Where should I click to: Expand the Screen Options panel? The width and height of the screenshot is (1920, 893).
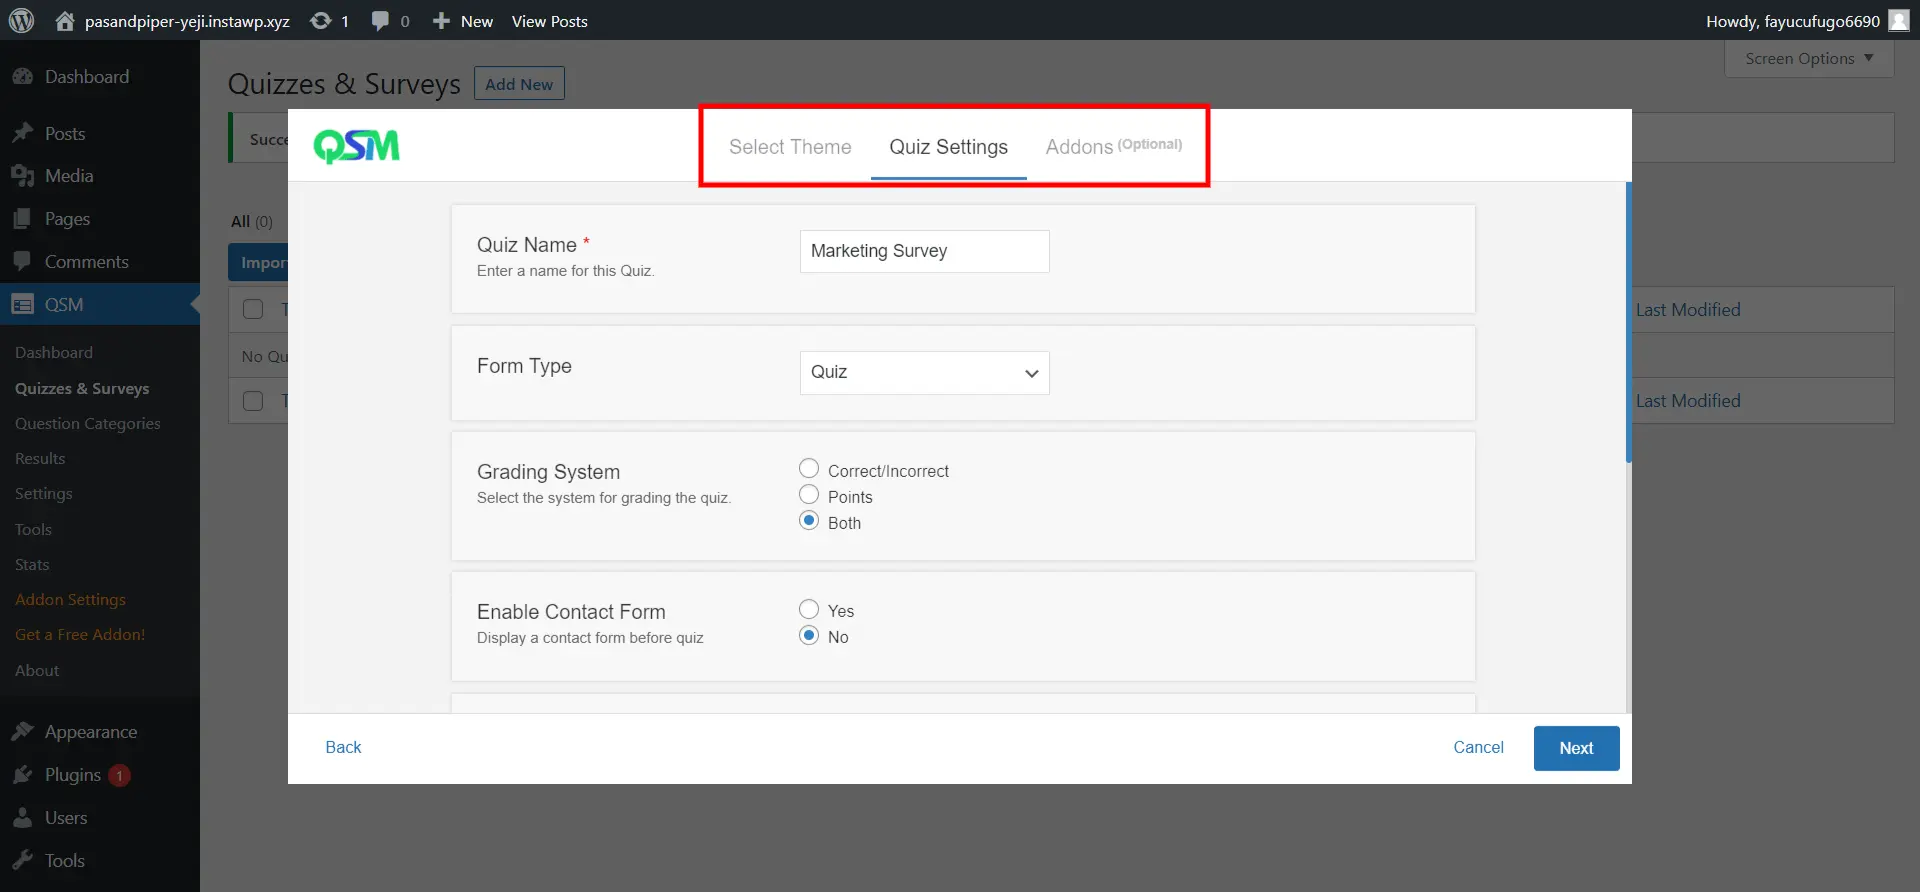tap(1809, 59)
